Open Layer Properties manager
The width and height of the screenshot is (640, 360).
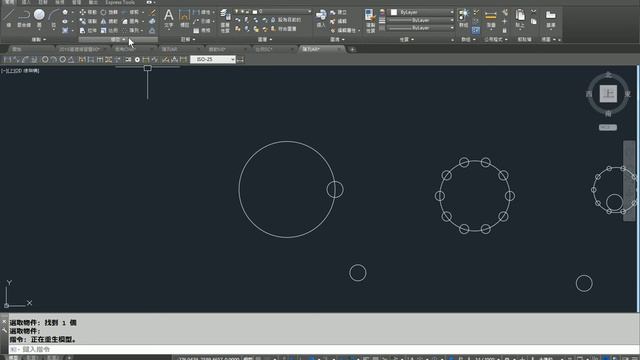coord(225,20)
